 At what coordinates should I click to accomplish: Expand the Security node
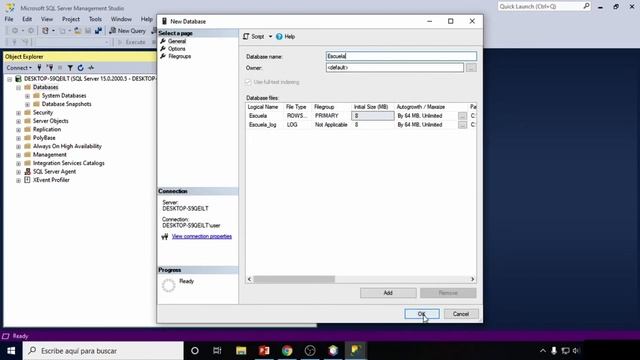(18, 113)
